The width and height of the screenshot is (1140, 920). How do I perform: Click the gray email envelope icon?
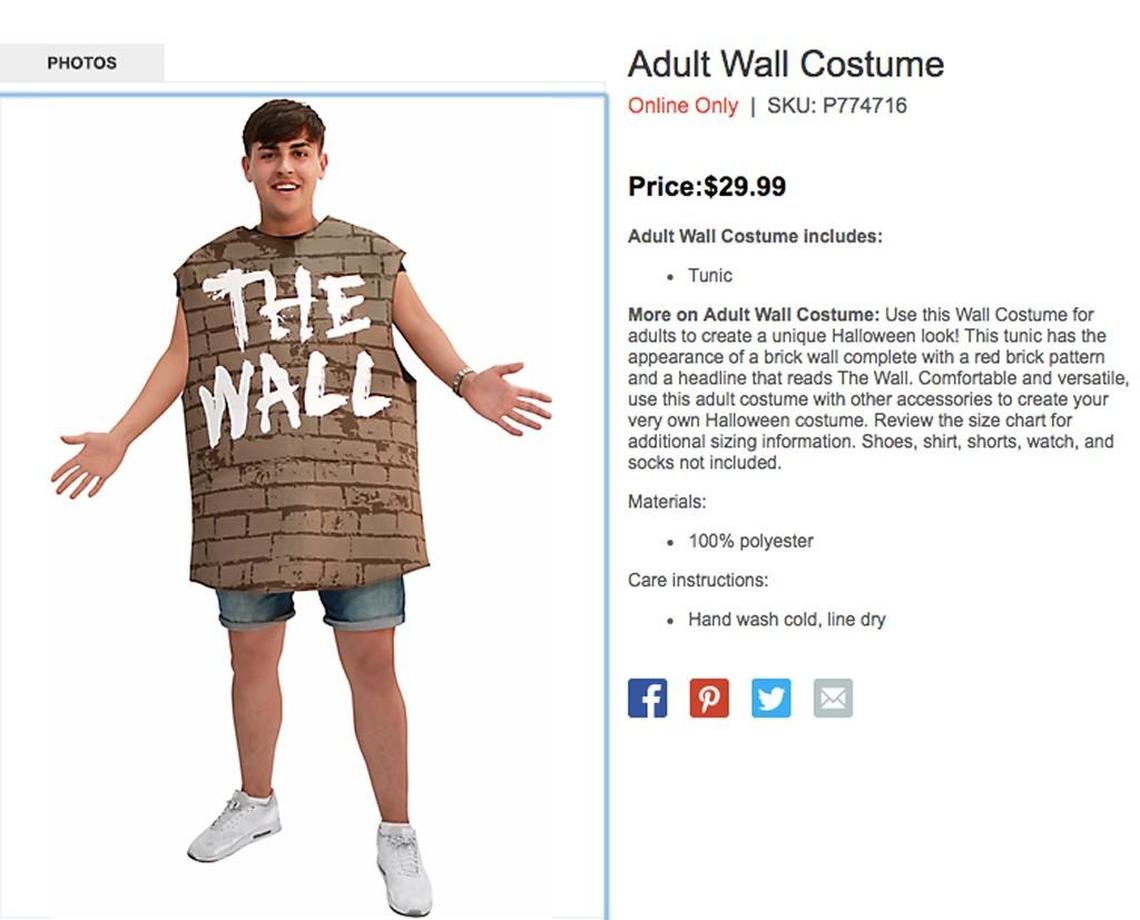832,698
